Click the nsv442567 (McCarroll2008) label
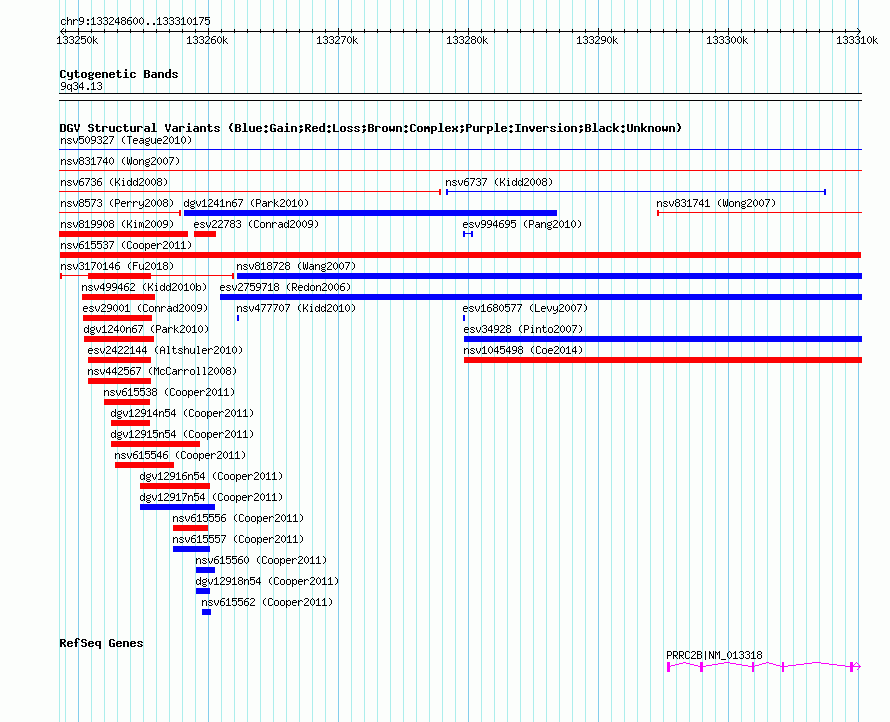Image resolution: width=890 pixels, height=722 pixels. point(162,371)
